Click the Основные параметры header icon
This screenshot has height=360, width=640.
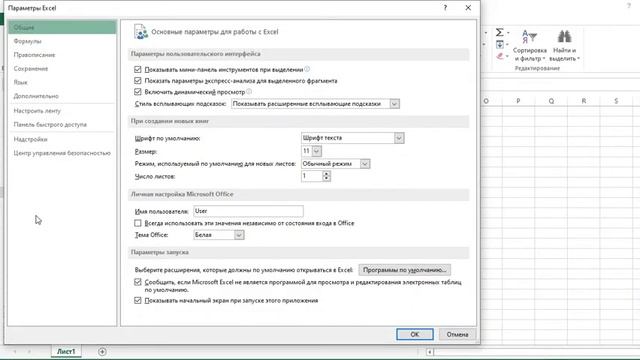coord(141,32)
